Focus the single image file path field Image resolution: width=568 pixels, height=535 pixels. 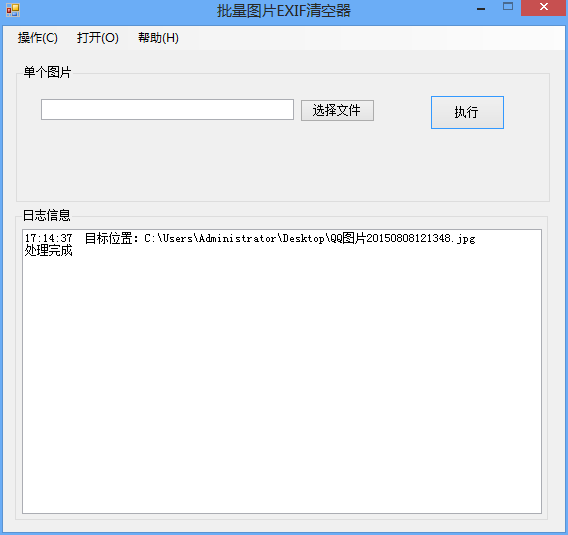pyautogui.click(x=167, y=109)
